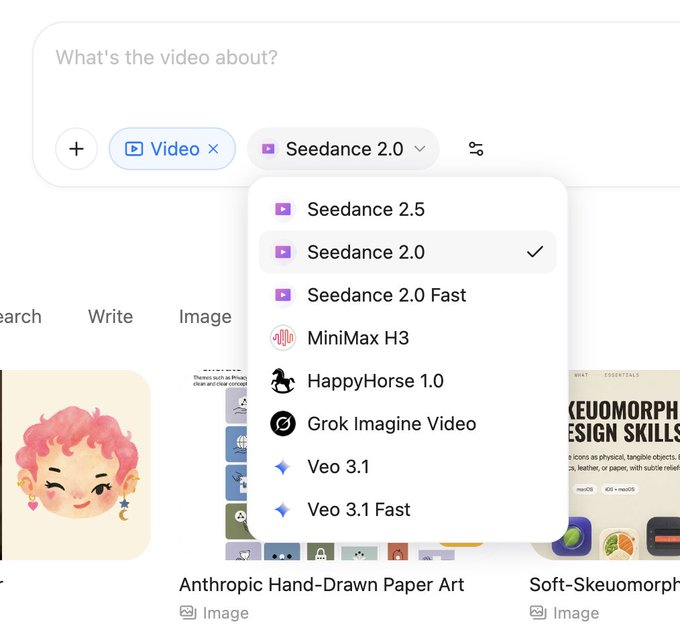Click purple icon in selected model button
The width and height of the screenshot is (680, 638).
pos(268,149)
